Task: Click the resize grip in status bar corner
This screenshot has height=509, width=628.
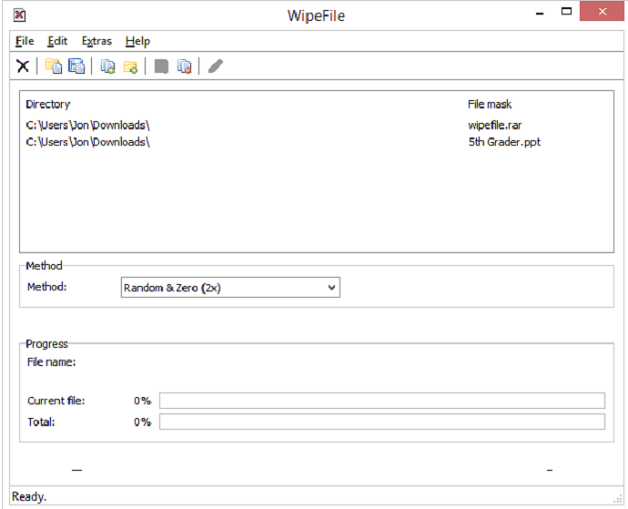Action: (x=617, y=498)
